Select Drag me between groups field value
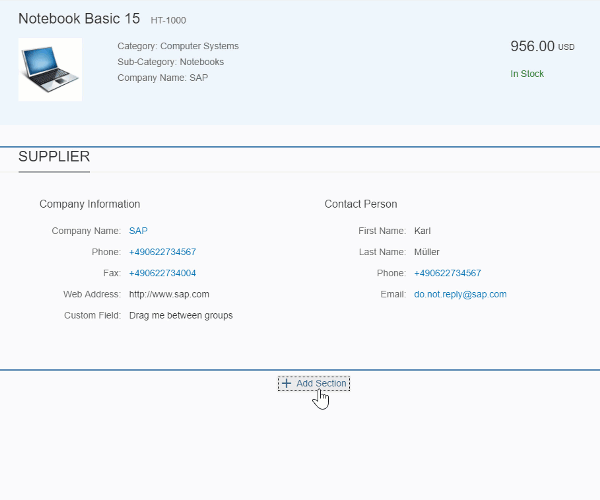 (181, 315)
